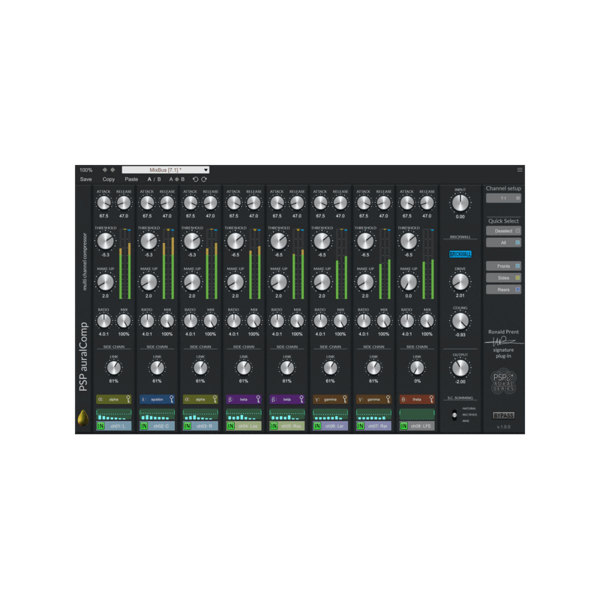Screen dimensions: 600x600
Task: Click the S.C. Summing mode switch
Action: point(454,415)
